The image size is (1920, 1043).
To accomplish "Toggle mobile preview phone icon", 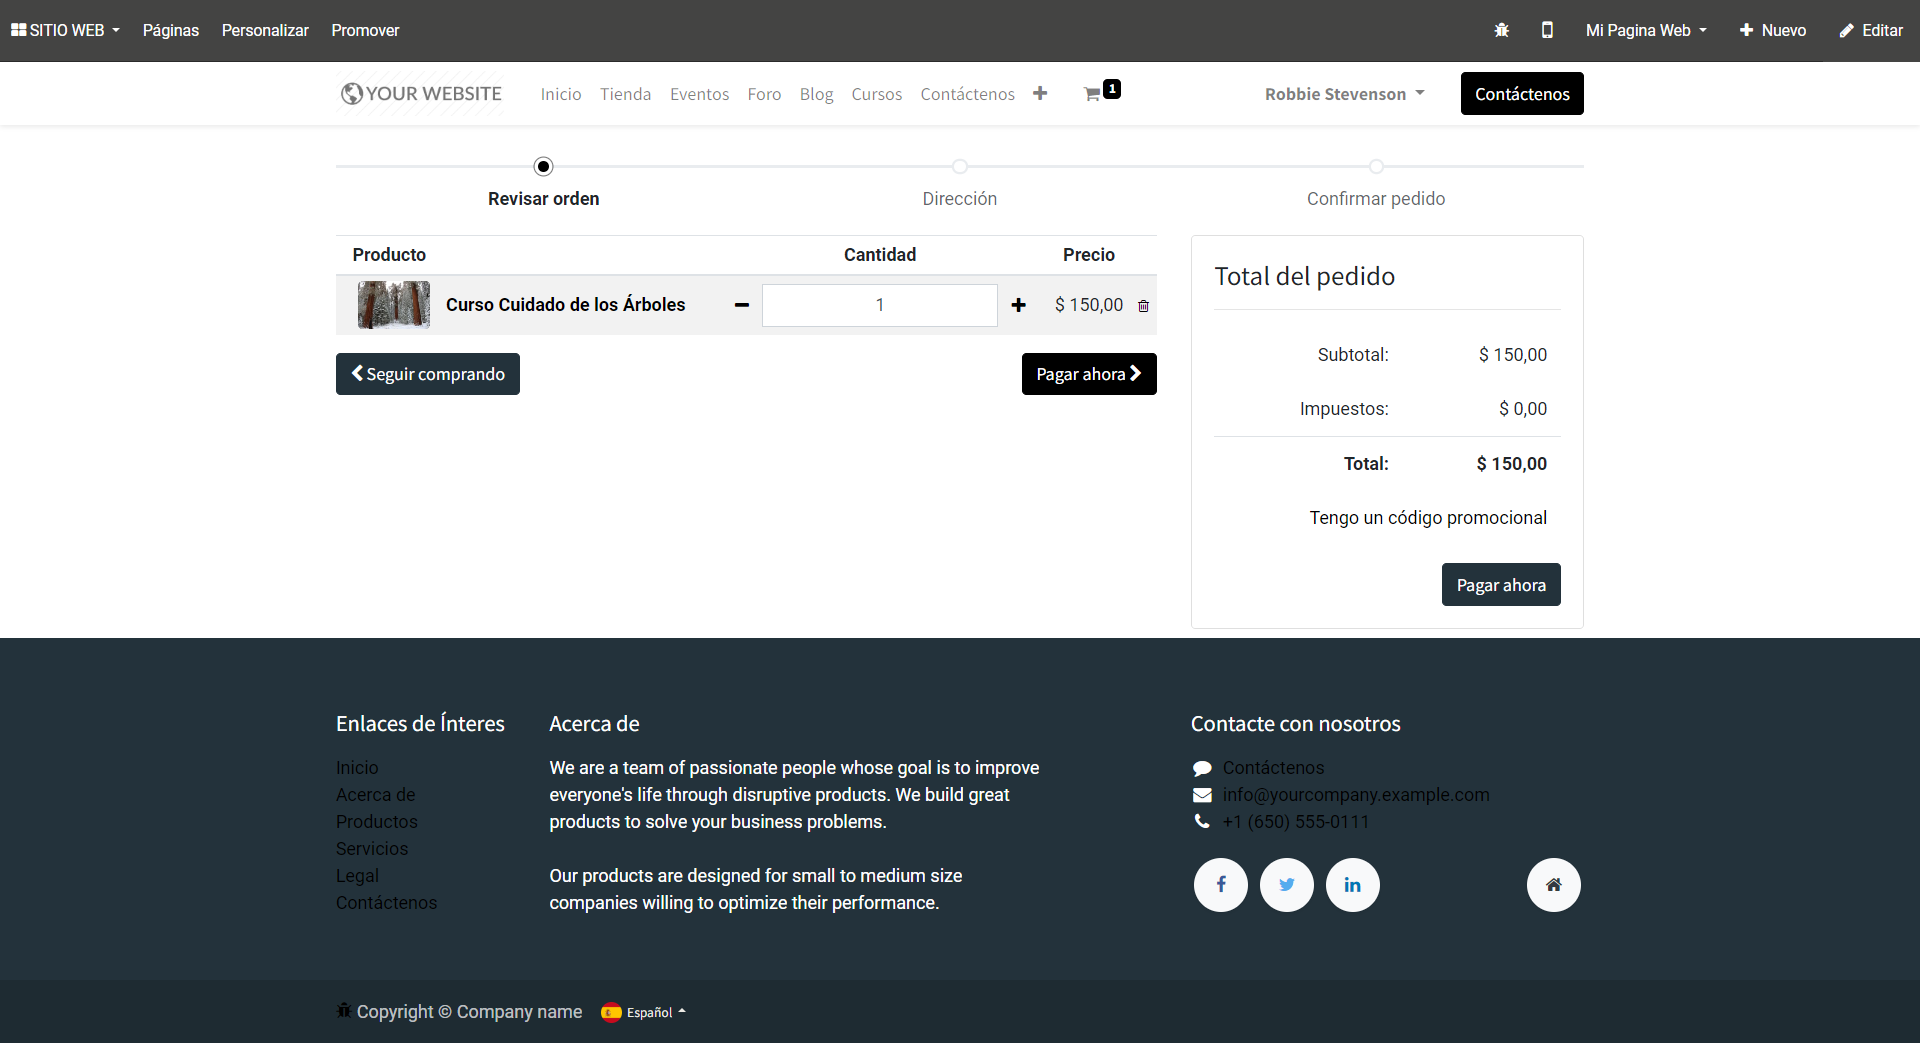I will [x=1547, y=30].
